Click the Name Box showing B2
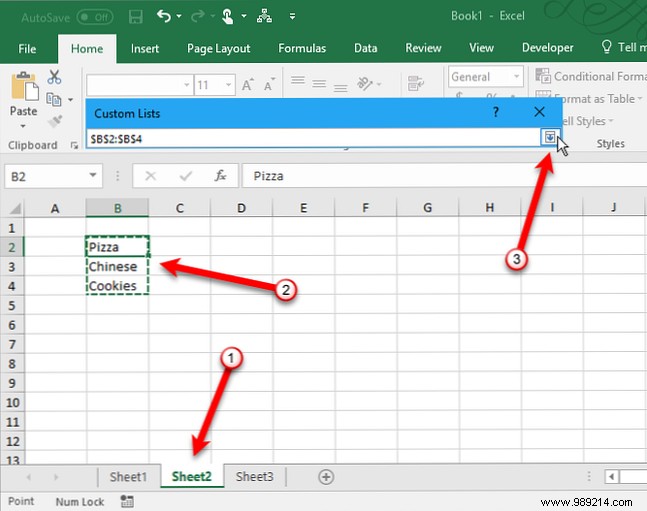 (46, 176)
